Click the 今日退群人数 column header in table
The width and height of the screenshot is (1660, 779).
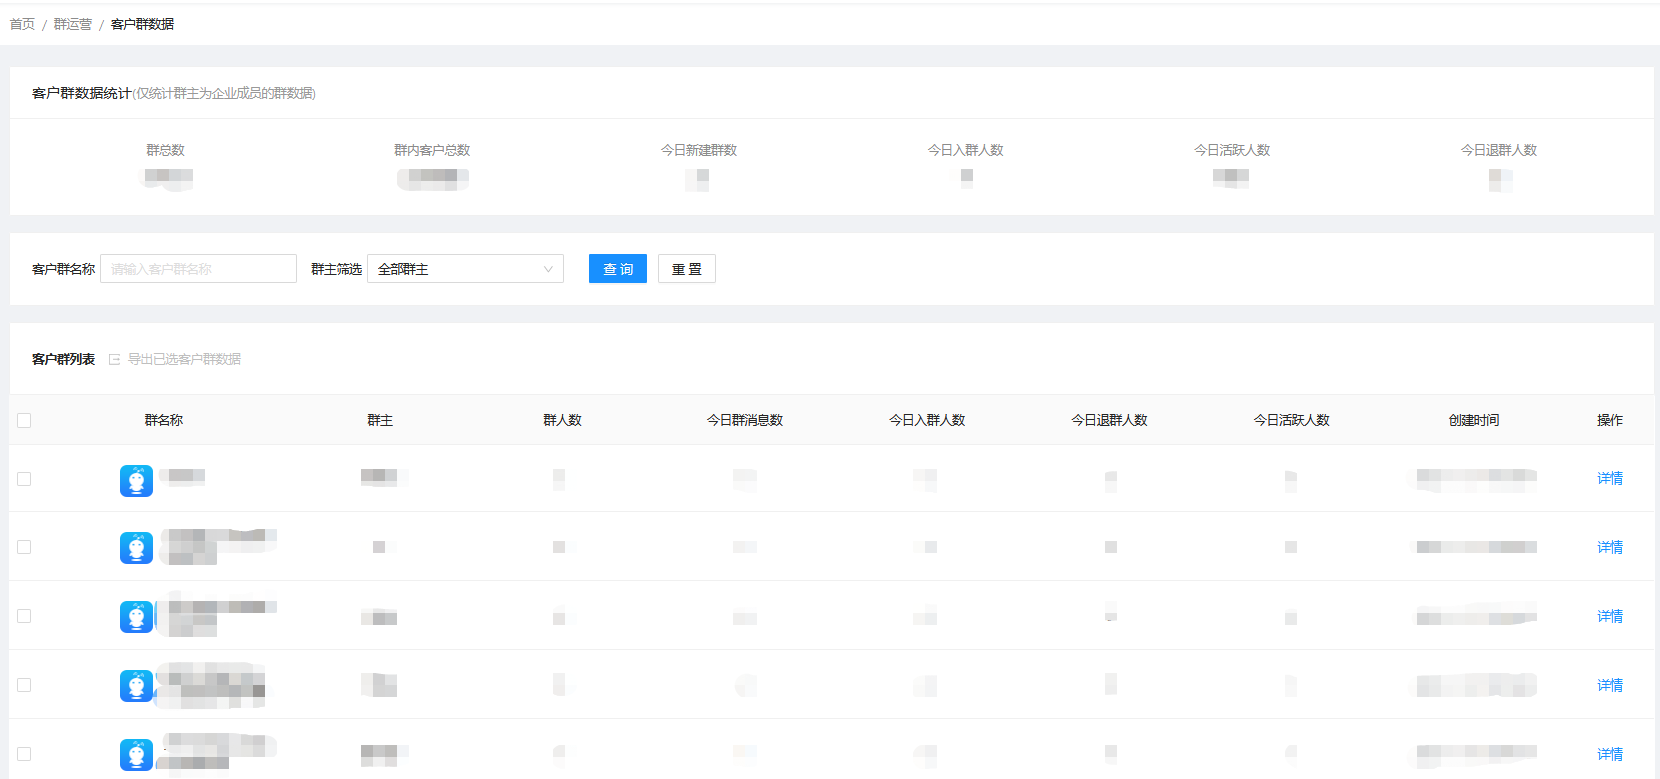tap(1109, 420)
